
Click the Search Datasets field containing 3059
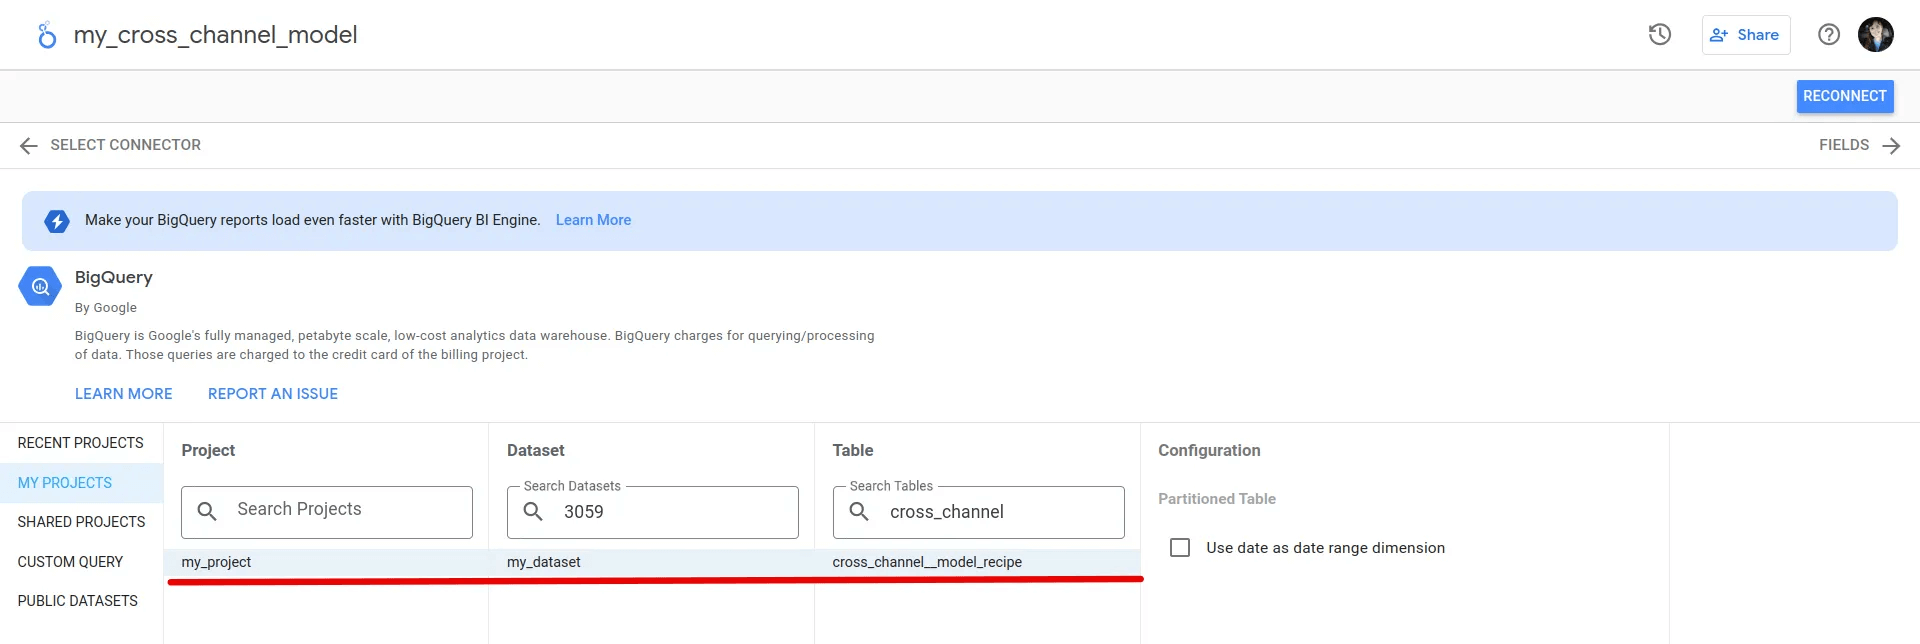[x=653, y=512]
